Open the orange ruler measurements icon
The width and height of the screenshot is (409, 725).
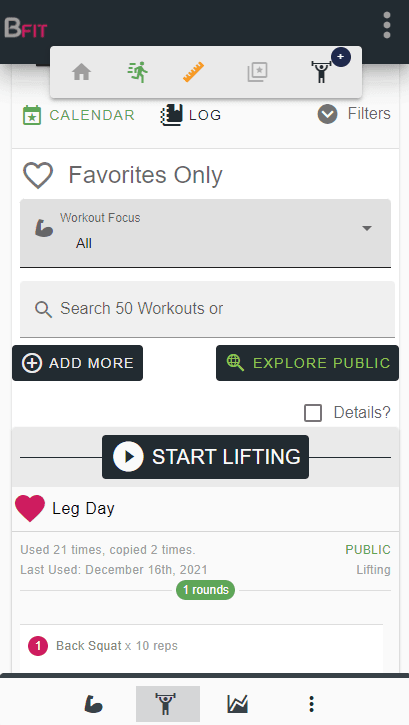193,72
